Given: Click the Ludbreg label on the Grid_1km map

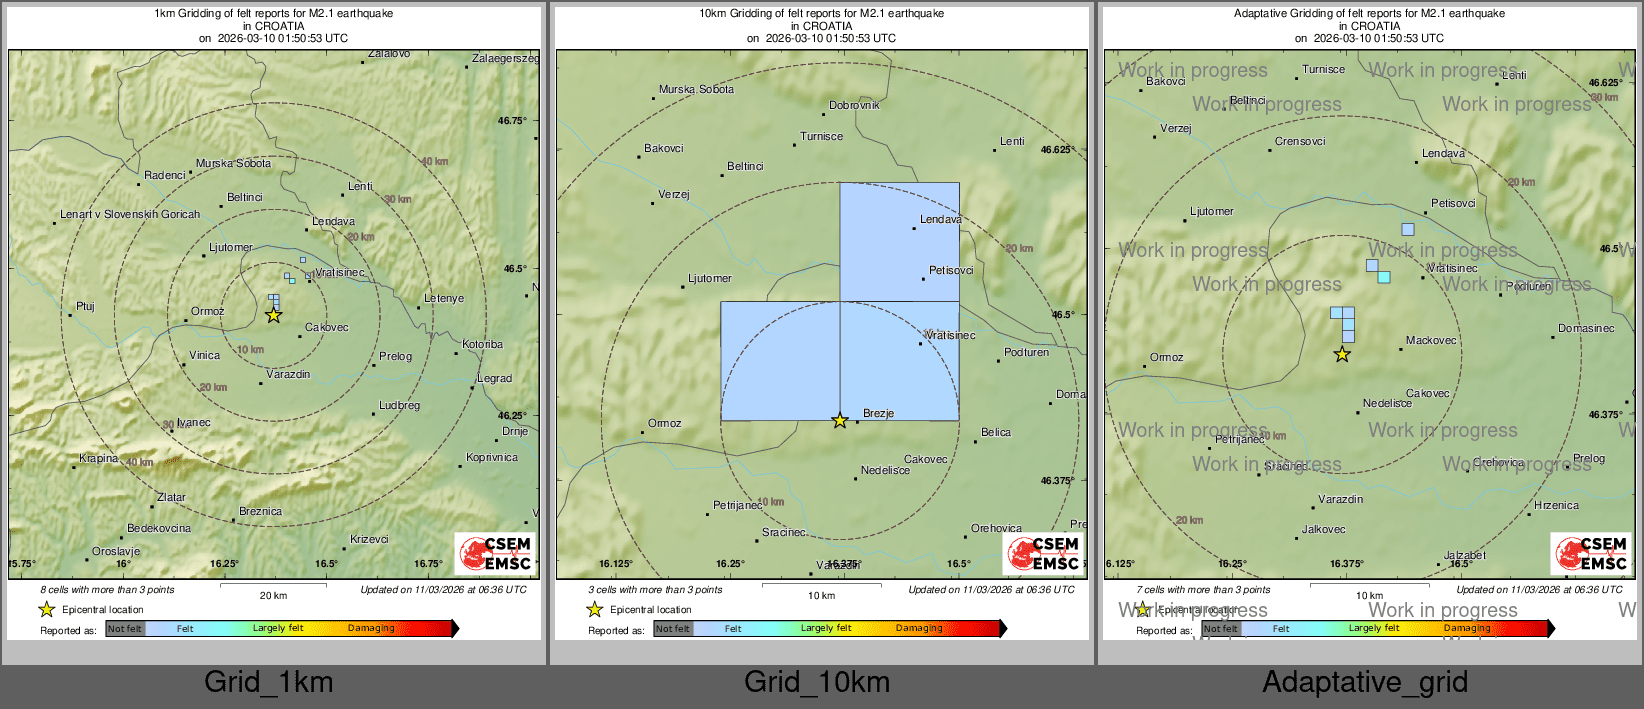Looking at the screenshot, I should [x=400, y=405].
